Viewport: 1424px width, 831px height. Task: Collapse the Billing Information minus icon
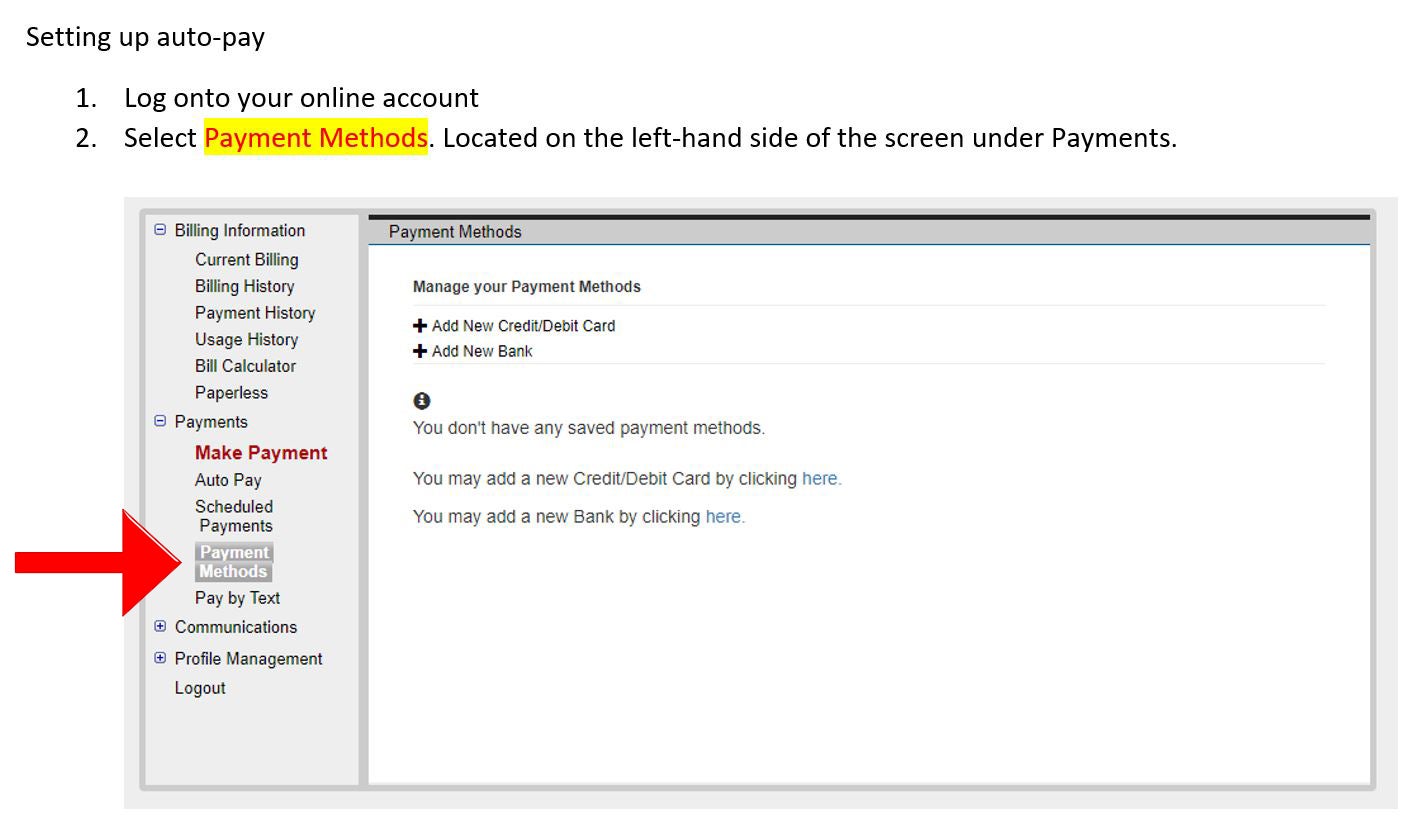coord(160,230)
